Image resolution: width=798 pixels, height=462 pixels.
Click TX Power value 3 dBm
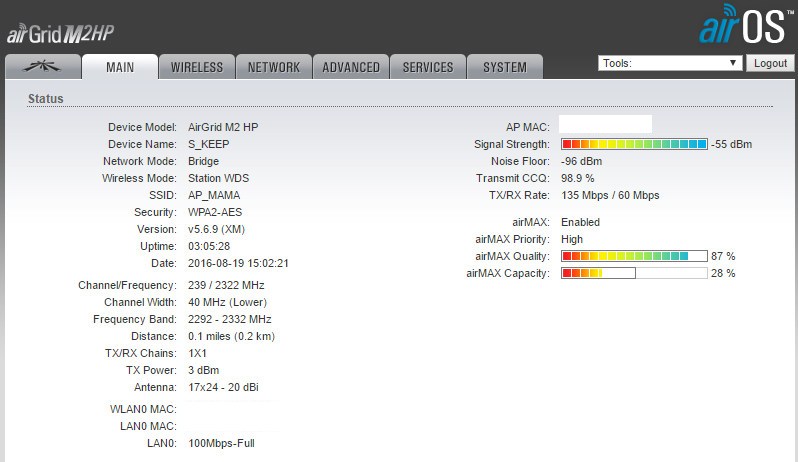pyautogui.click(x=204, y=370)
